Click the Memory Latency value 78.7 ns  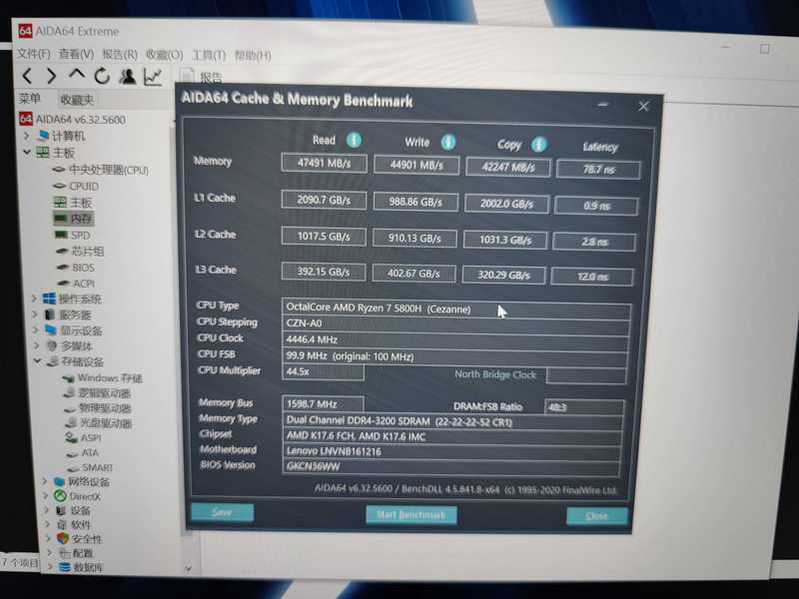pyautogui.click(x=598, y=169)
